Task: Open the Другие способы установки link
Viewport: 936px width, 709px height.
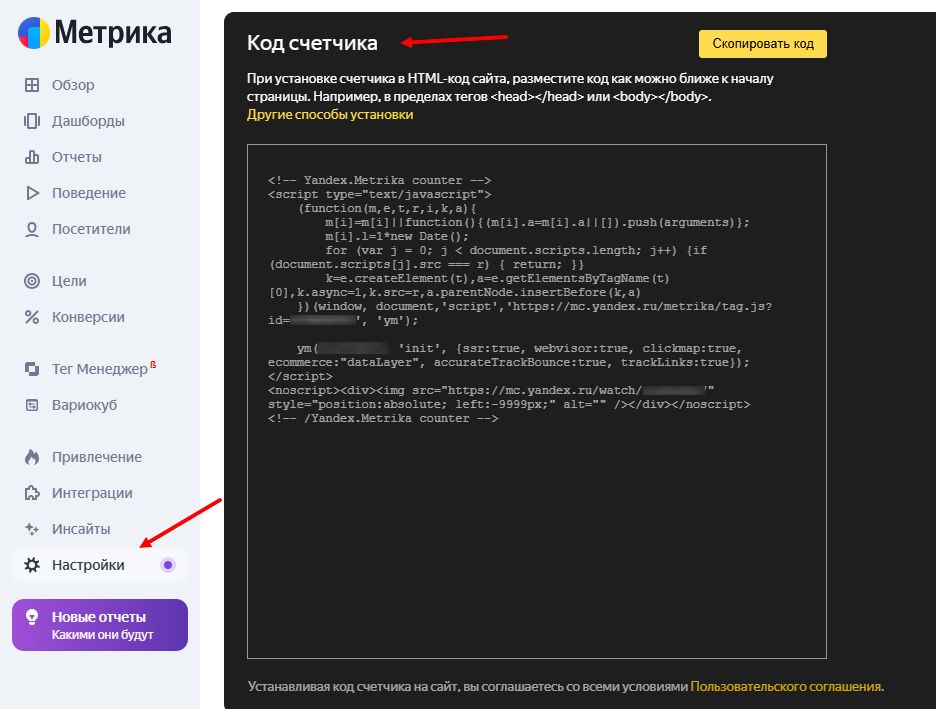Action: tap(330, 115)
